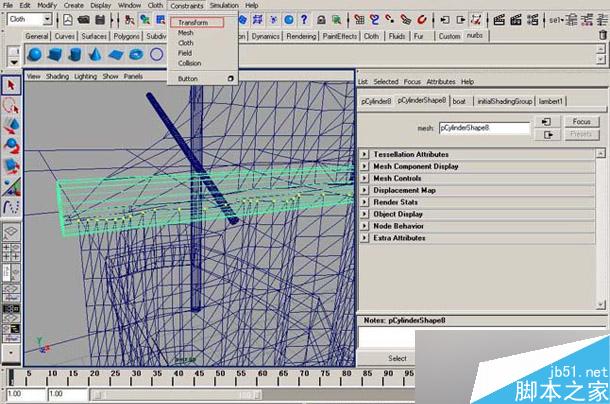Switch to four view layout
This screenshot has height=404, width=610.
[x=11, y=252]
